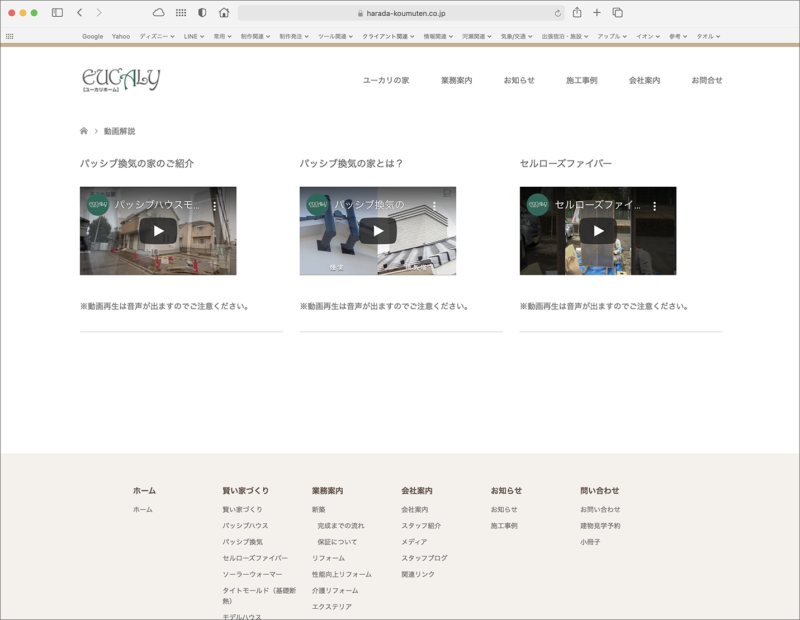Open the favorites grid icon in bookmarks bar

[10, 36]
